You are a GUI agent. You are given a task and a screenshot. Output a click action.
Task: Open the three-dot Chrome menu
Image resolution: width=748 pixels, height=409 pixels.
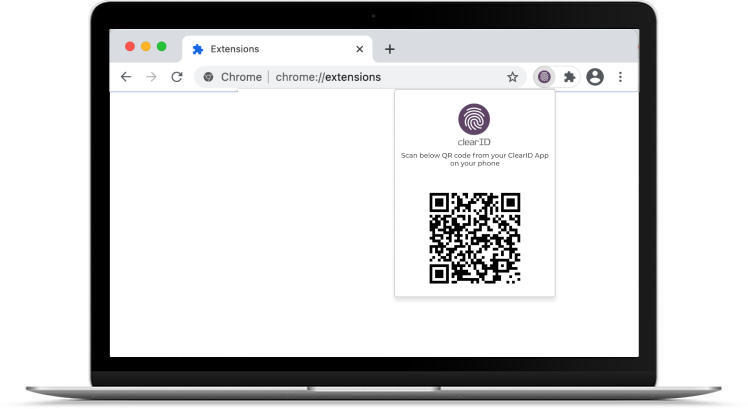click(620, 77)
